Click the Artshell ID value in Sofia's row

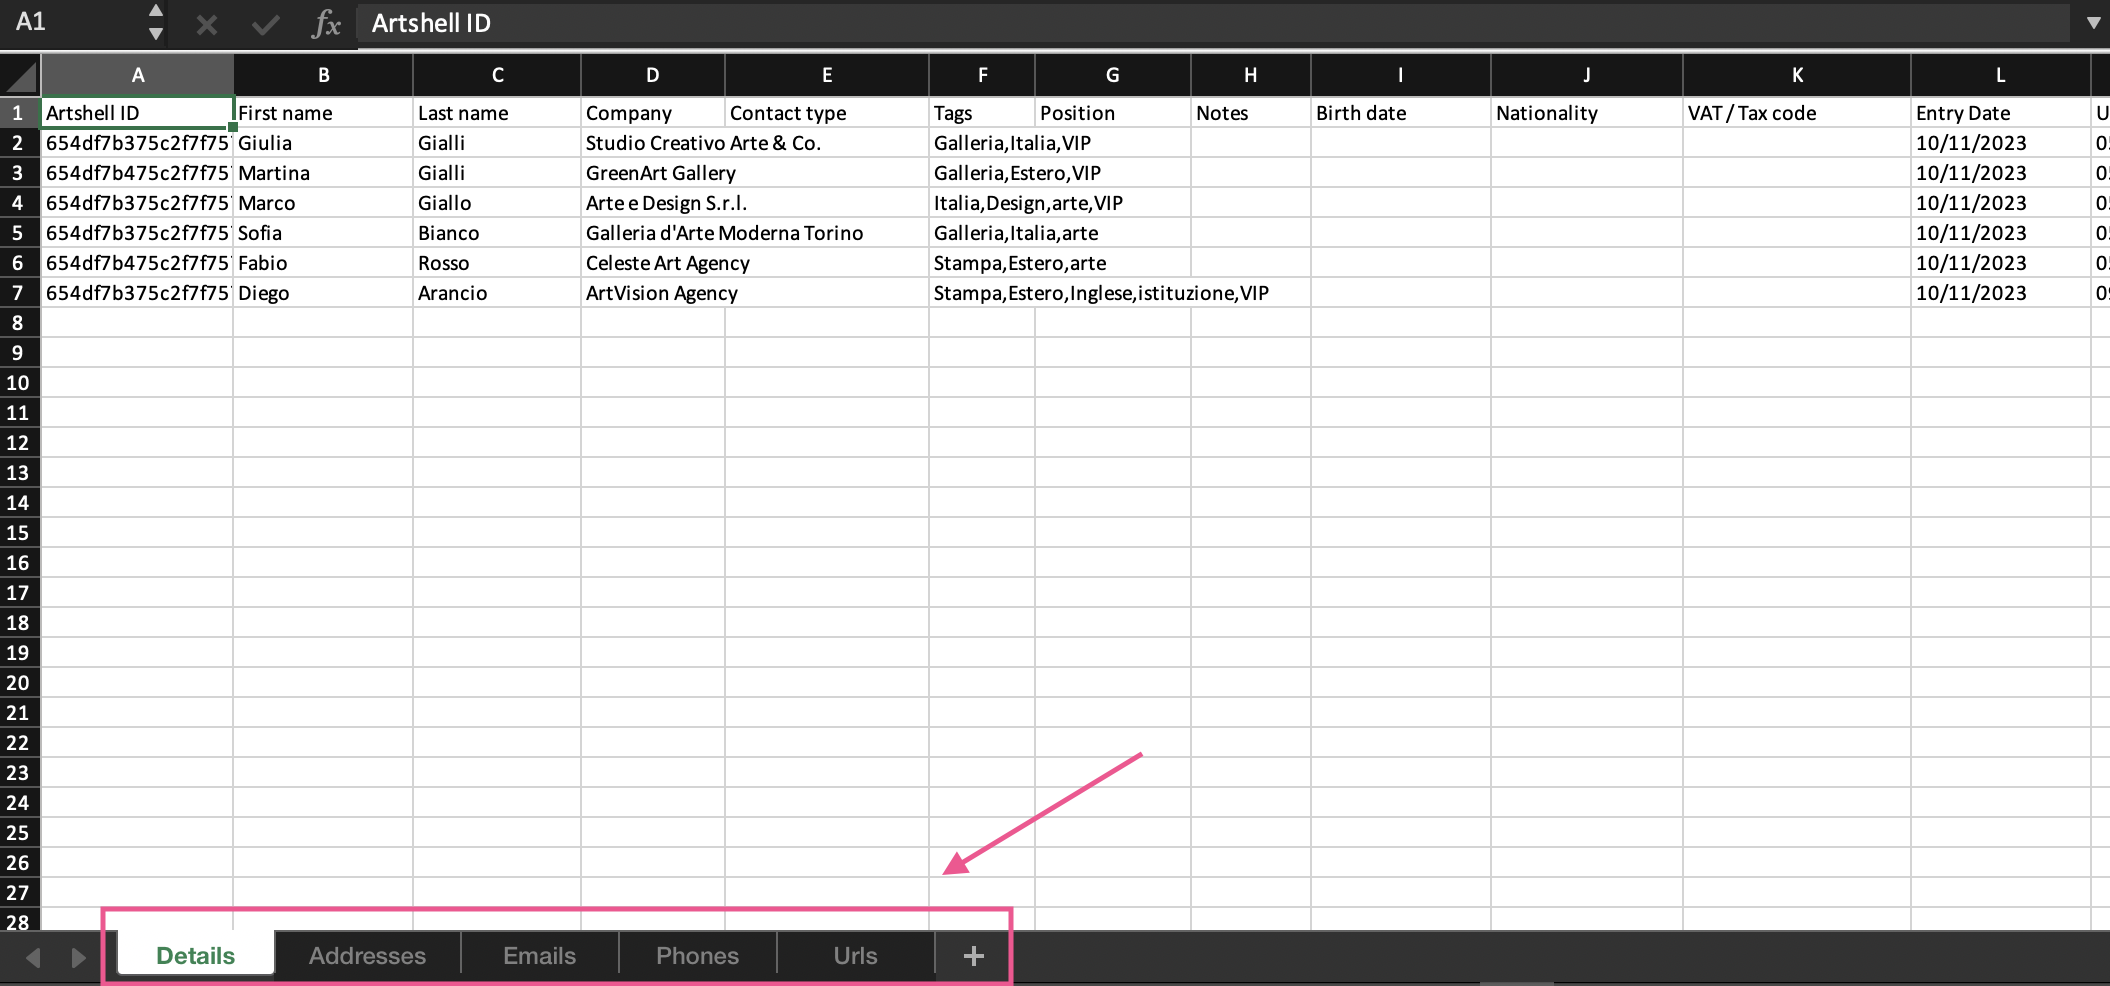(x=137, y=233)
